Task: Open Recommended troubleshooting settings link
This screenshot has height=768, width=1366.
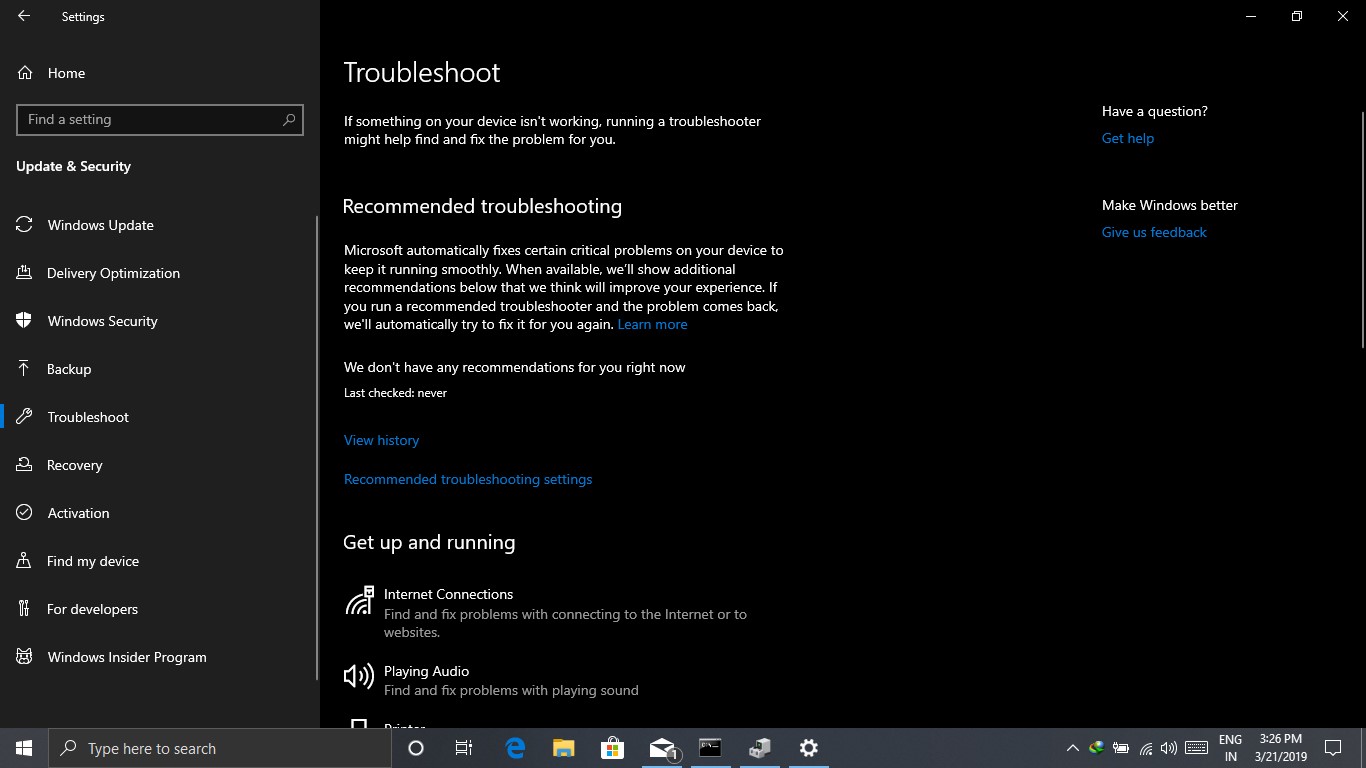Action: pos(468,479)
